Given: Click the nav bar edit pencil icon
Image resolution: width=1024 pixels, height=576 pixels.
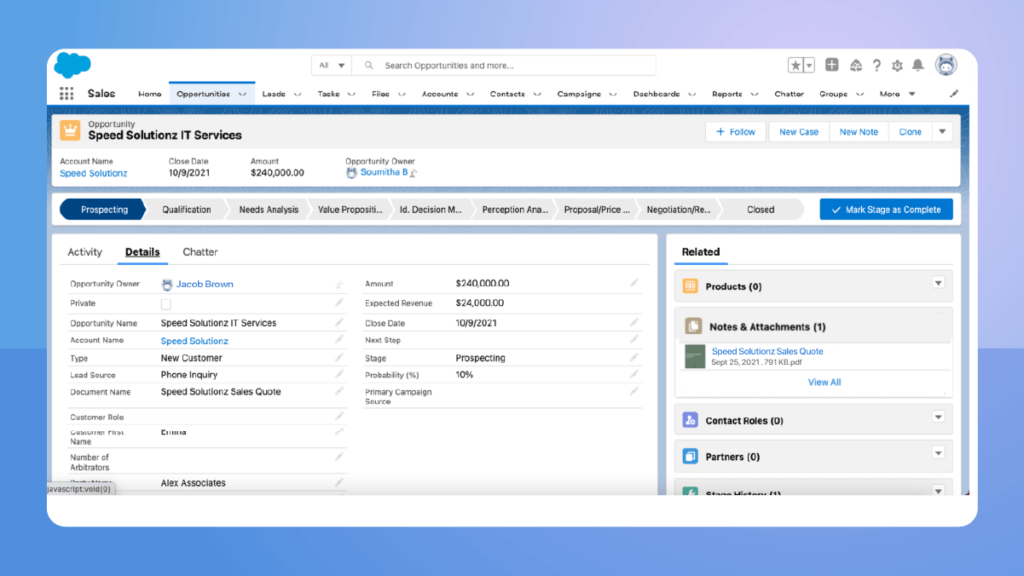Looking at the screenshot, I should tap(953, 94).
